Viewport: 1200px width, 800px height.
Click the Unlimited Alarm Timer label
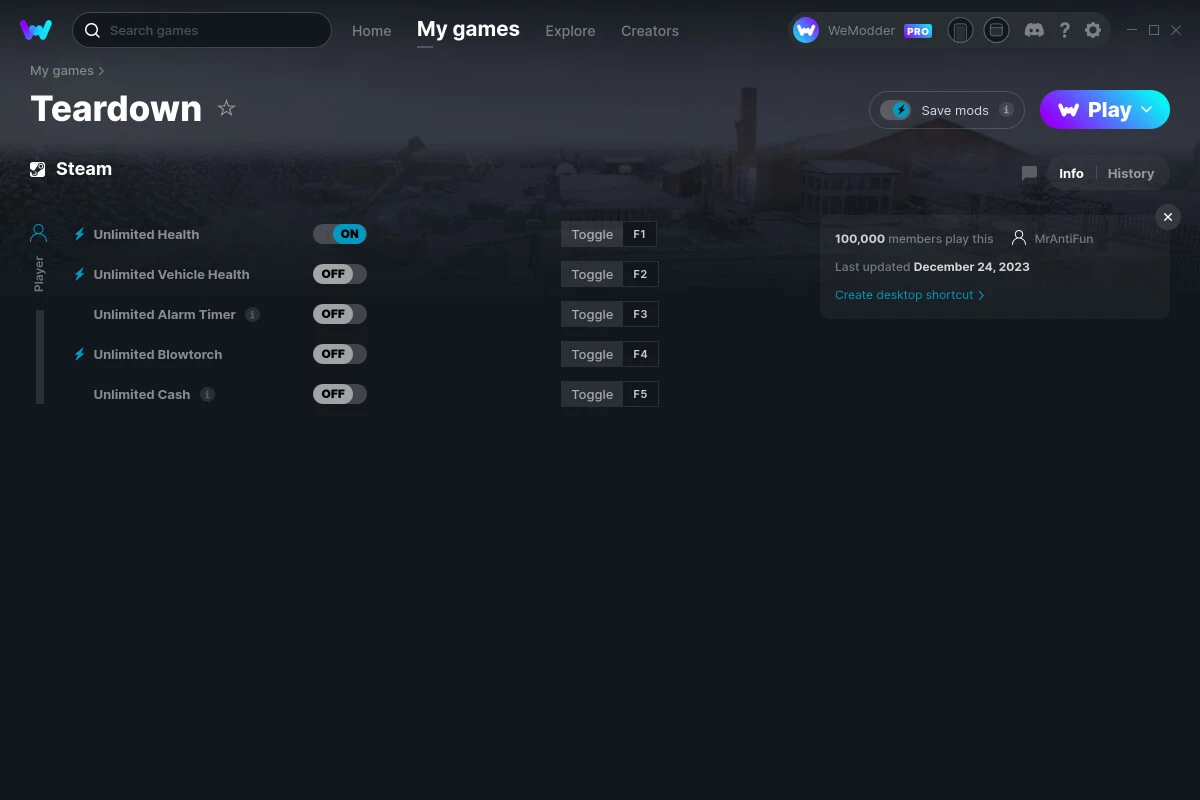(165, 314)
